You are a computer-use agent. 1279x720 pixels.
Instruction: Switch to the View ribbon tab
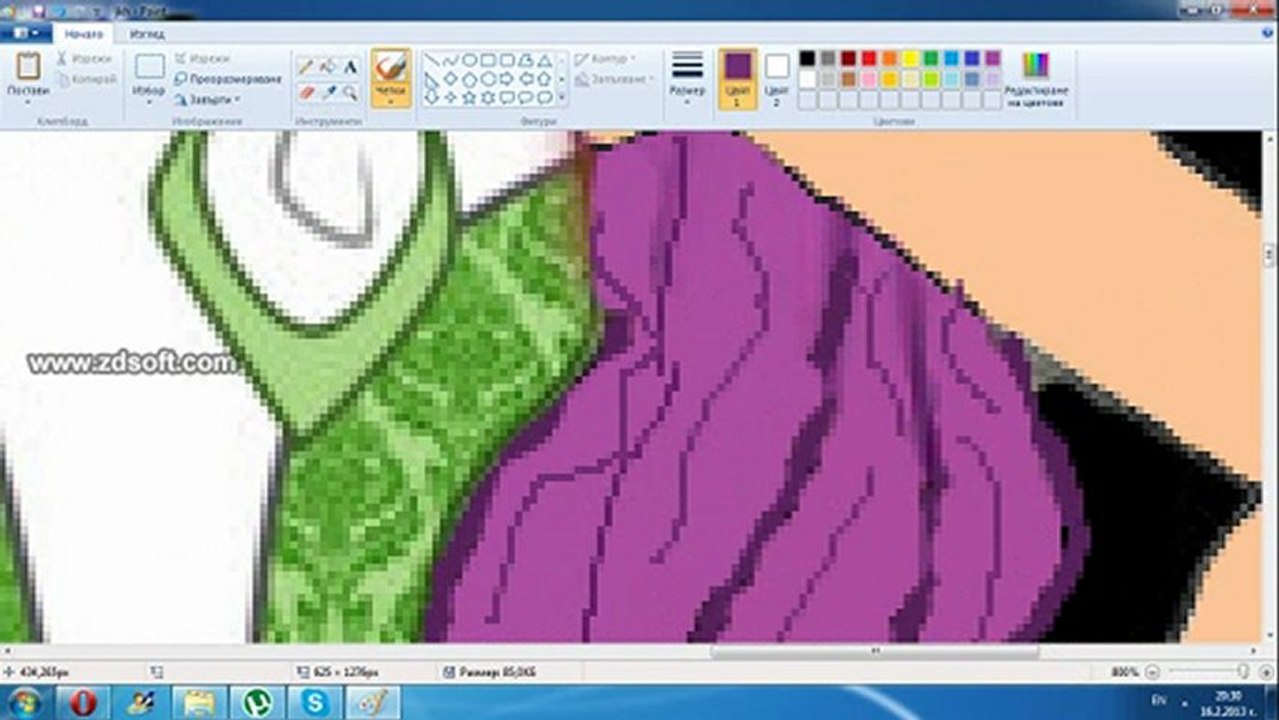(x=146, y=34)
